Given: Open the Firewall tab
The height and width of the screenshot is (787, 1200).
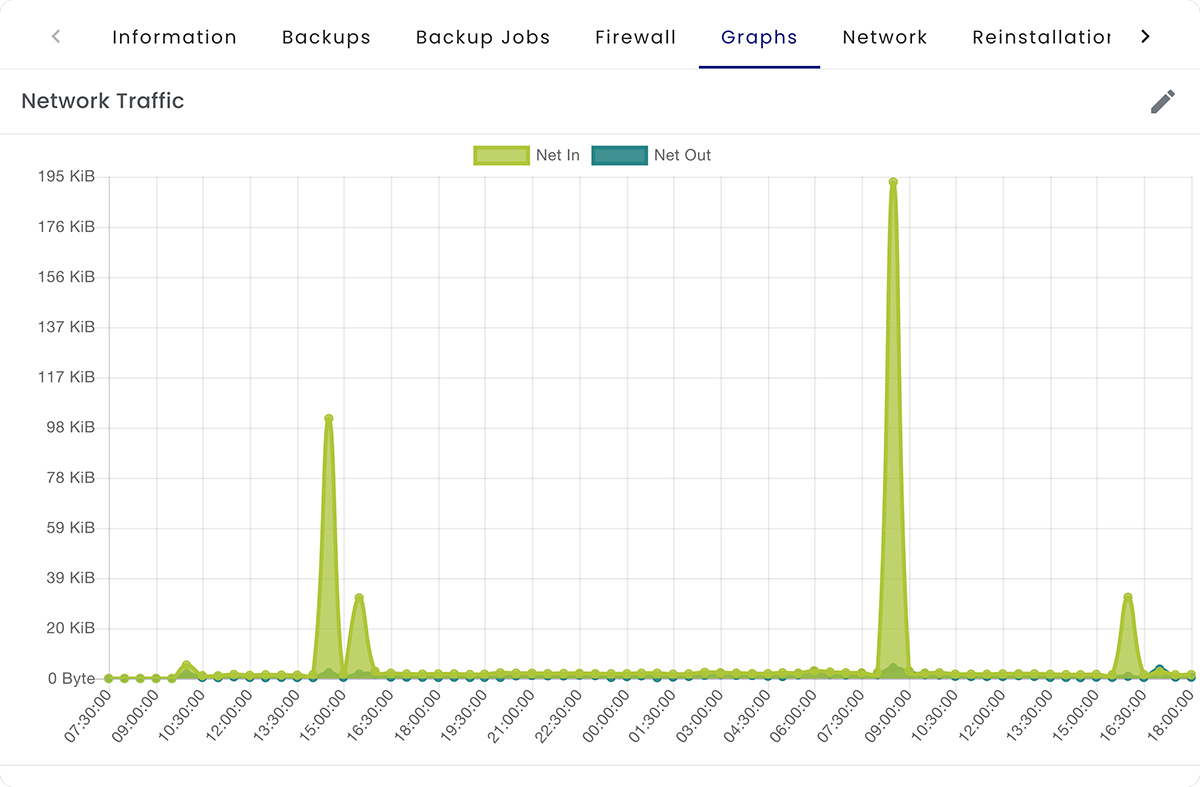Looking at the screenshot, I should click(x=635, y=38).
